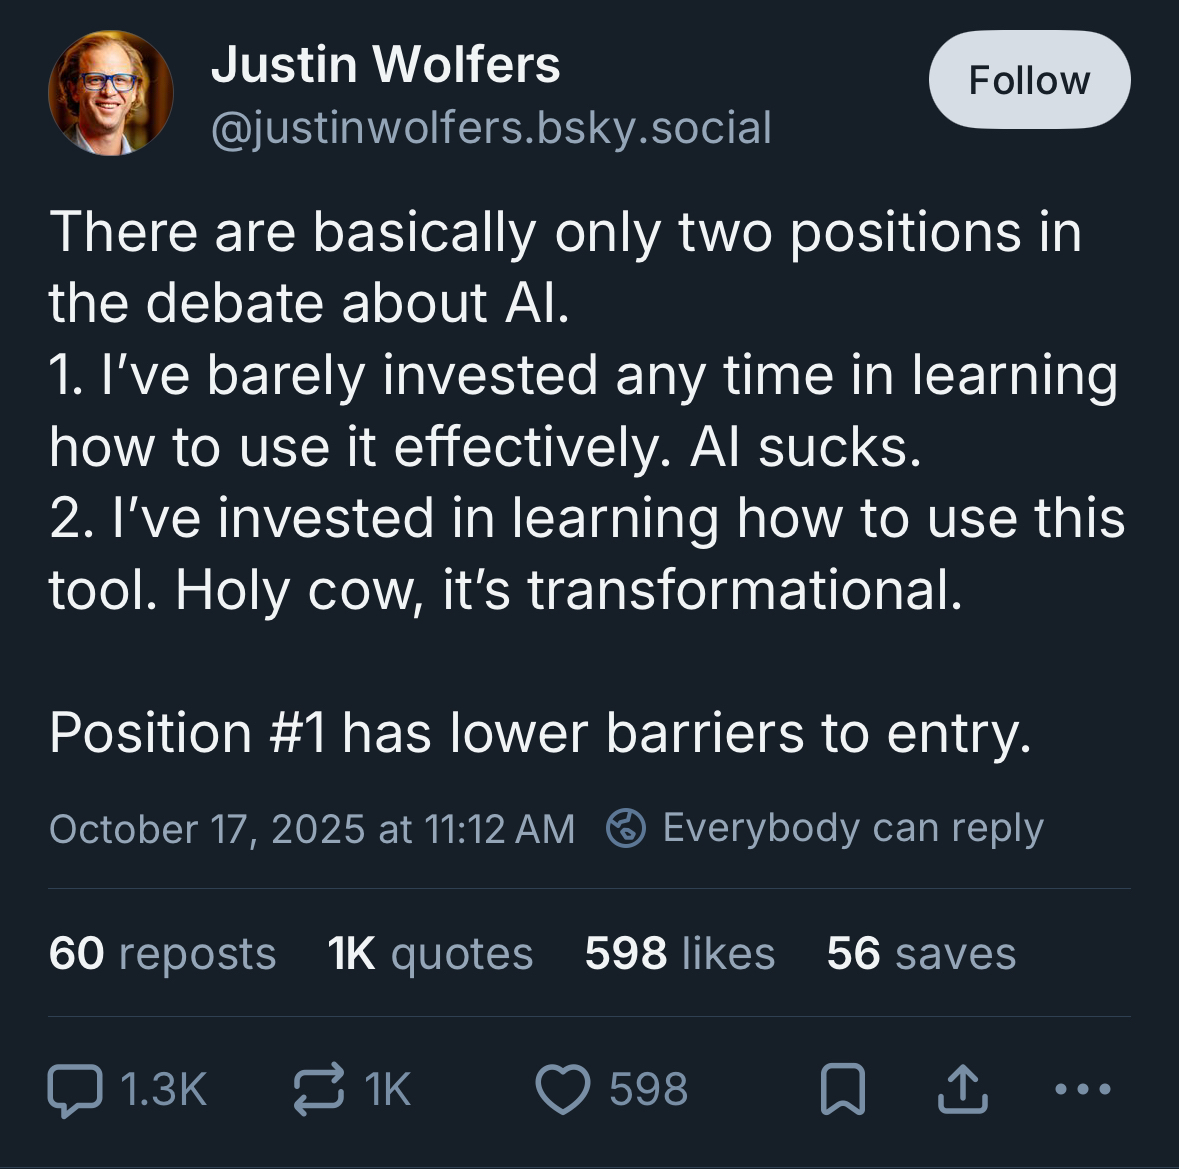Click the post text about AI positions
The image size is (1179, 1169).
point(585,410)
